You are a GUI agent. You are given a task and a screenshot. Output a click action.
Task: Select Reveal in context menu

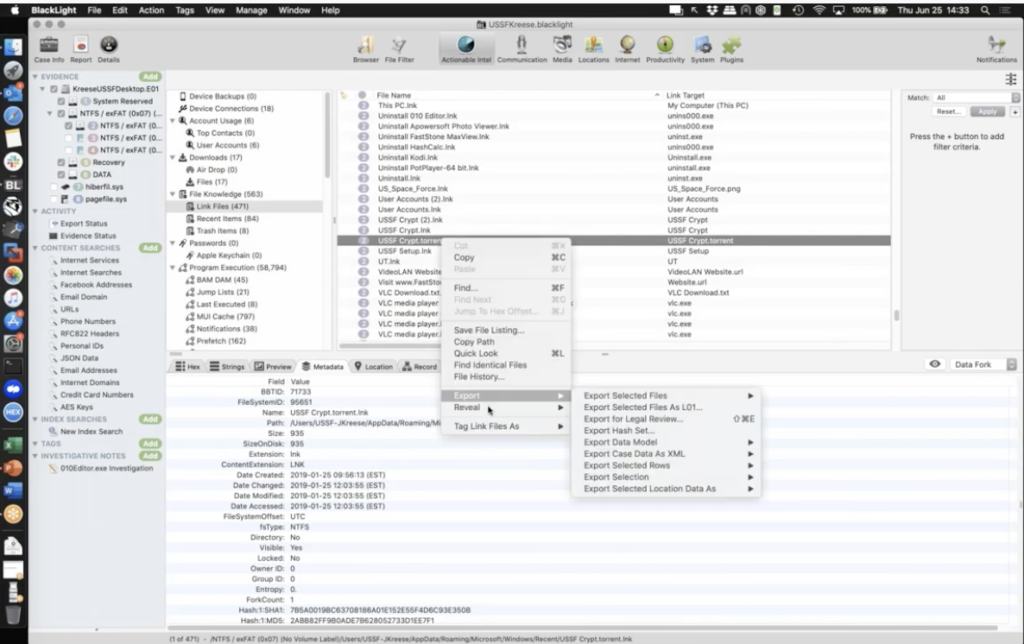pos(506,408)
